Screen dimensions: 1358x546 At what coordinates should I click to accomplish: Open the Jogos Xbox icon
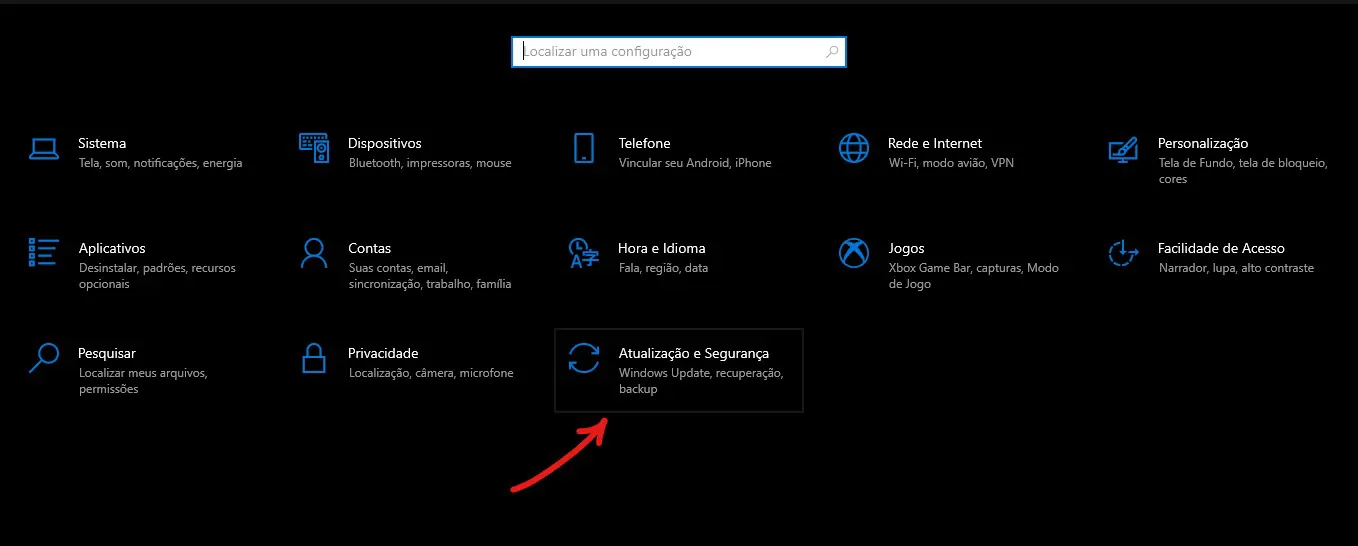[854, 253]
